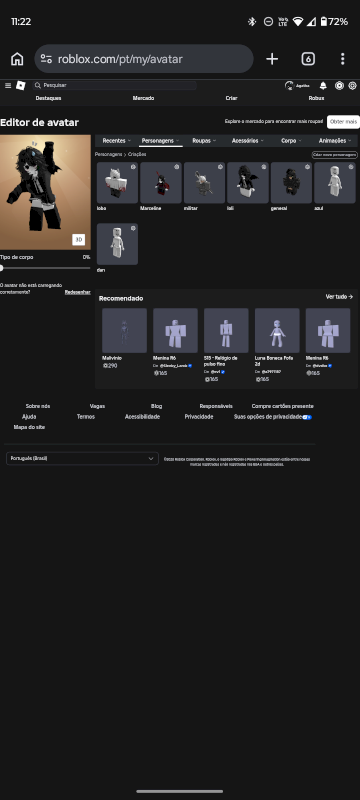Image resolution: width=360 pixels, height=800 pixels.
Task: Click the Redesenhar link
Action: pyautogui.click(x=78, y=292)
